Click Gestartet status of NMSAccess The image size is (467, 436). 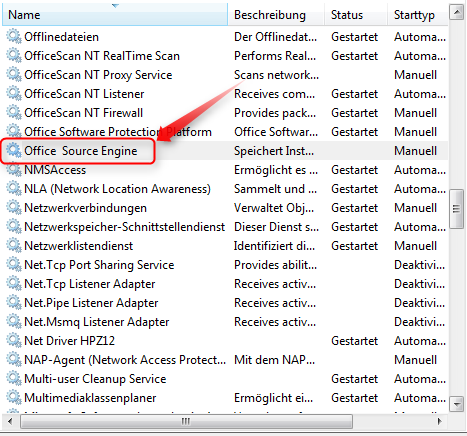tap(355, 170)
